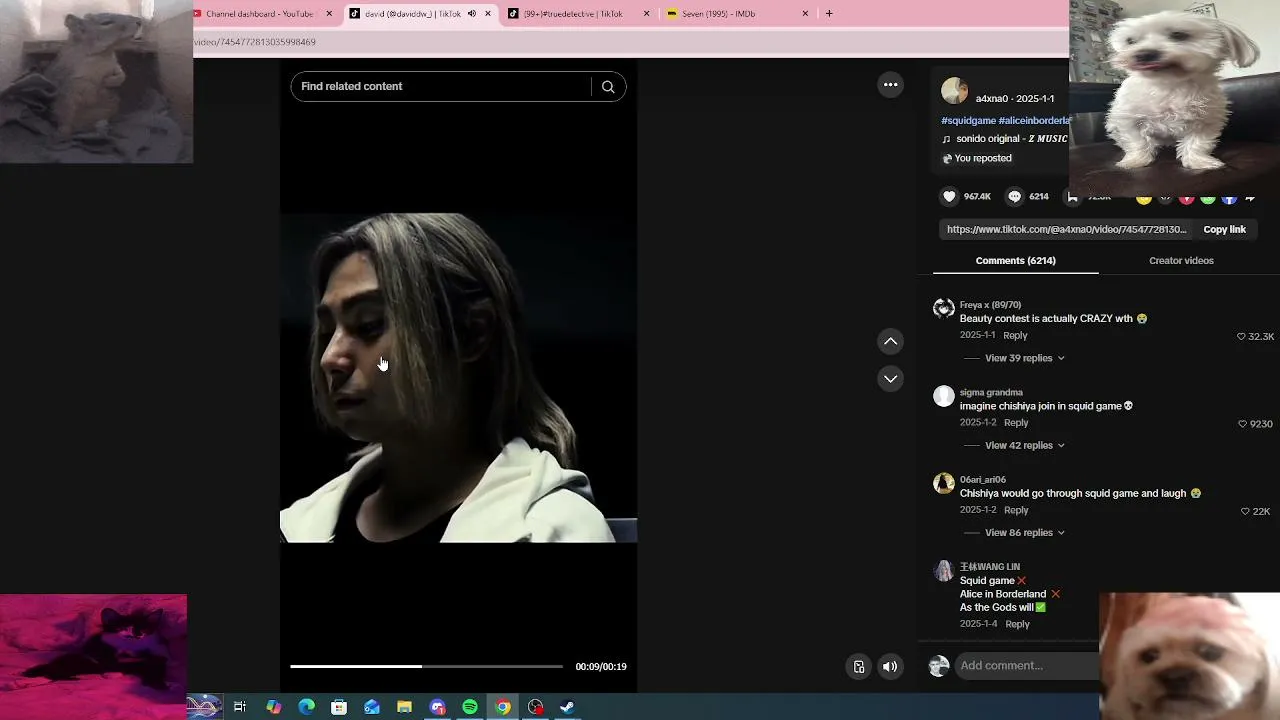Pause the video by clicking the player
Screen dimensions: 1280x720
pyautogui.click(x=458, y=378)
